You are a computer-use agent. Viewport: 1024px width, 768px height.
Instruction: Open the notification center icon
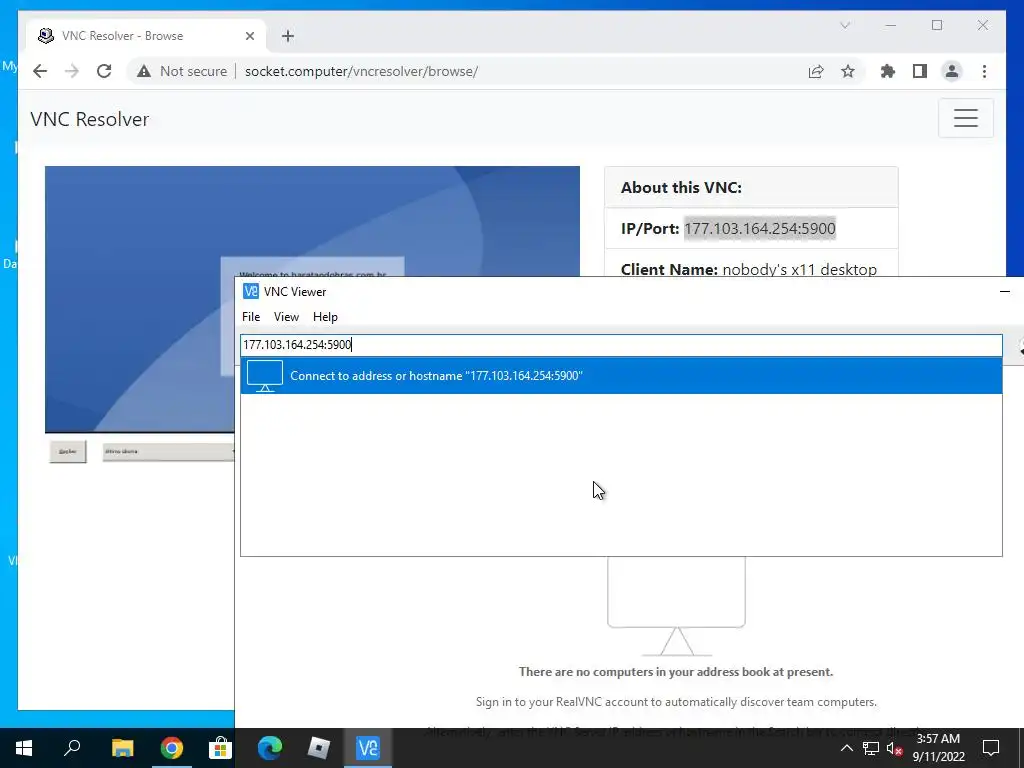click(991, 748)
